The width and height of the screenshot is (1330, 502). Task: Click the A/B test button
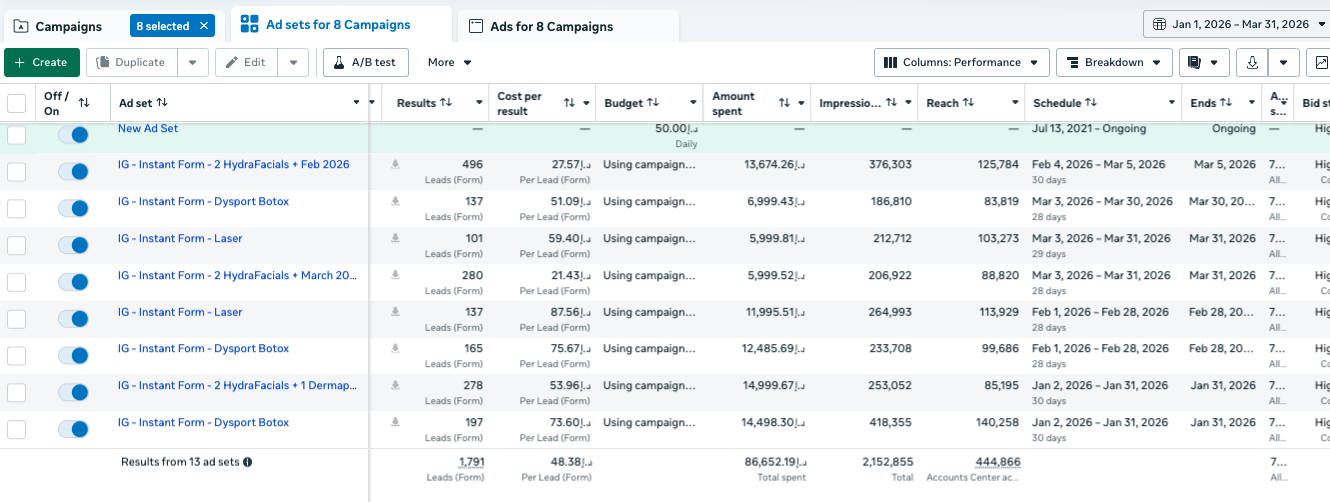365,62
